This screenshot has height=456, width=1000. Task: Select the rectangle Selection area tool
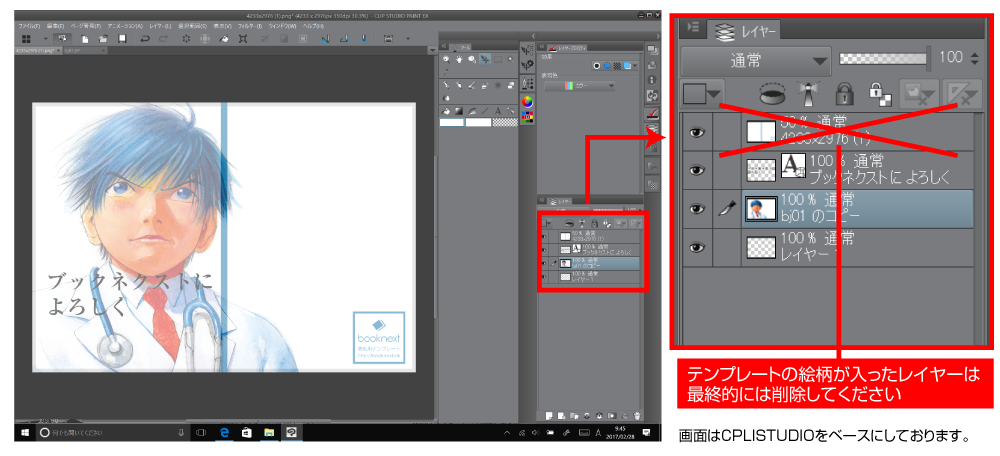(x=498, y=59)
